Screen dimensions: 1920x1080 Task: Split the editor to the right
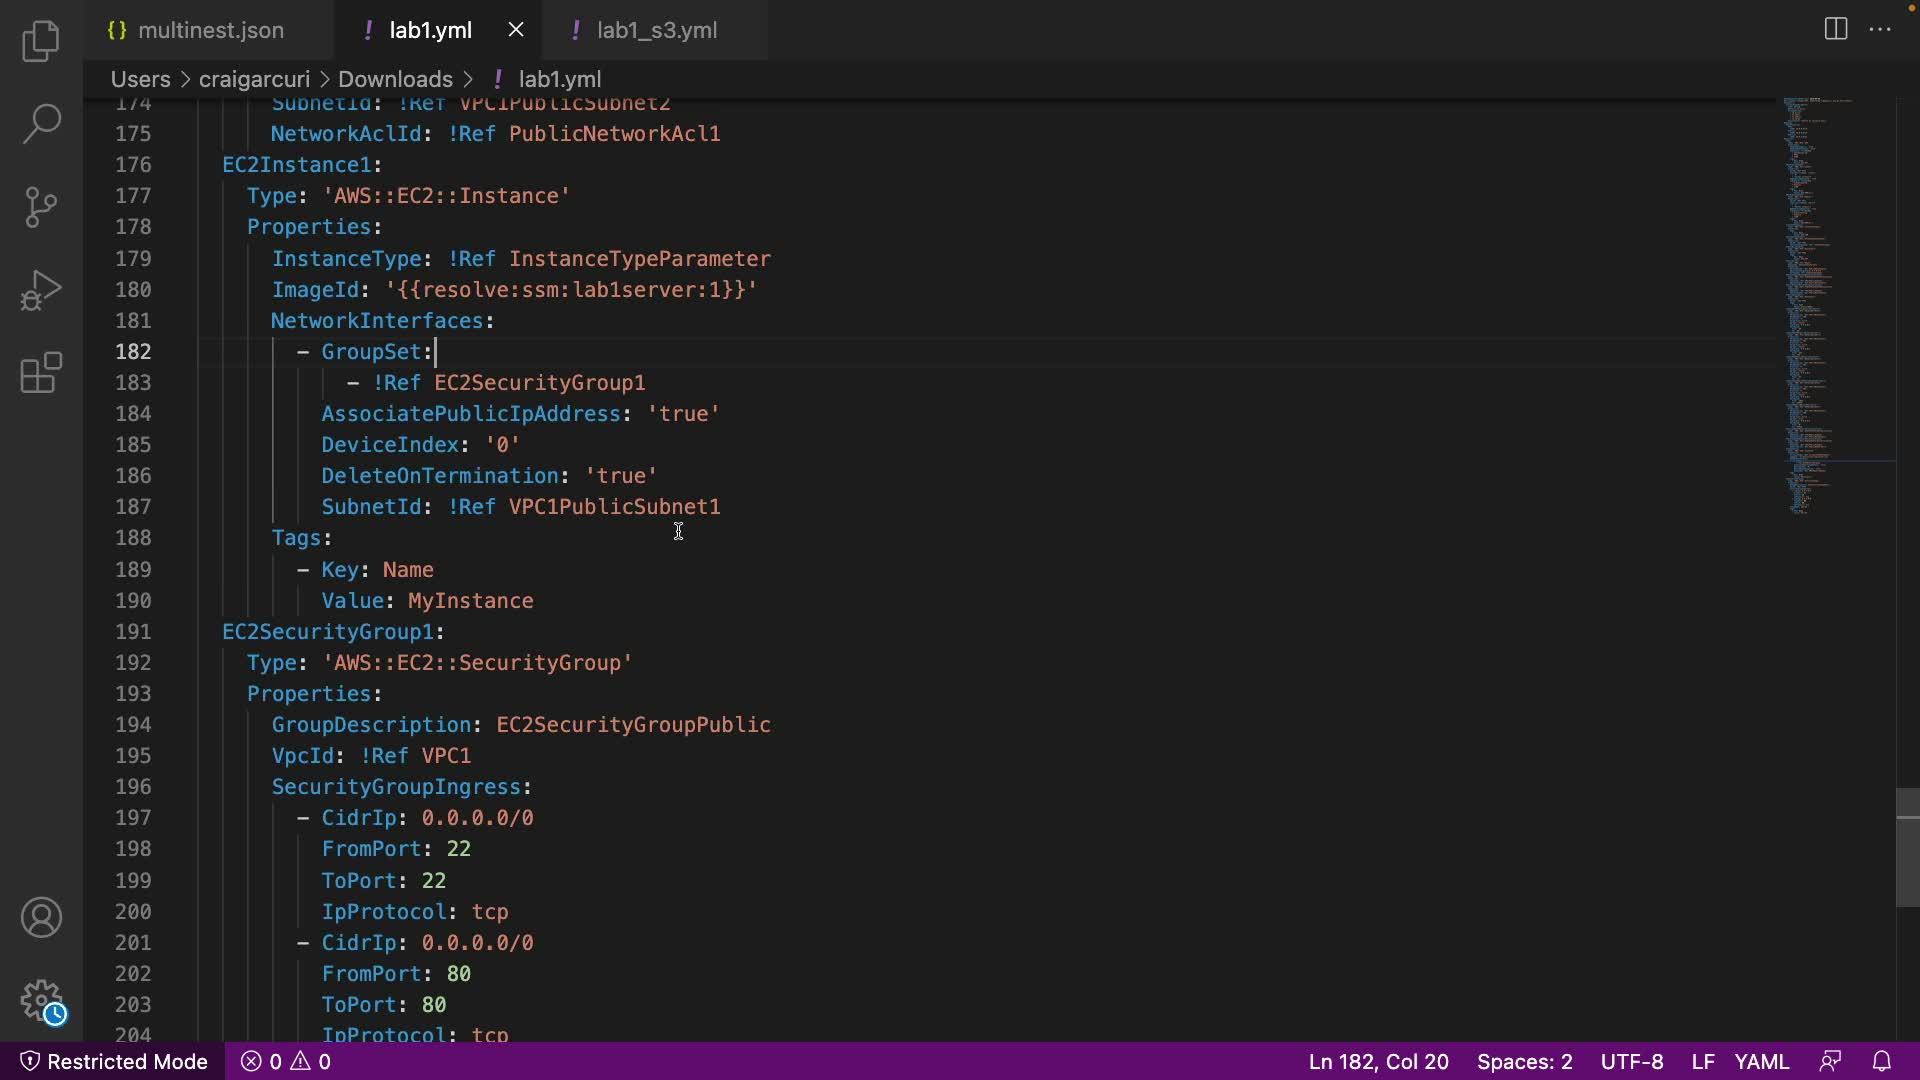tap(1835, 29)
